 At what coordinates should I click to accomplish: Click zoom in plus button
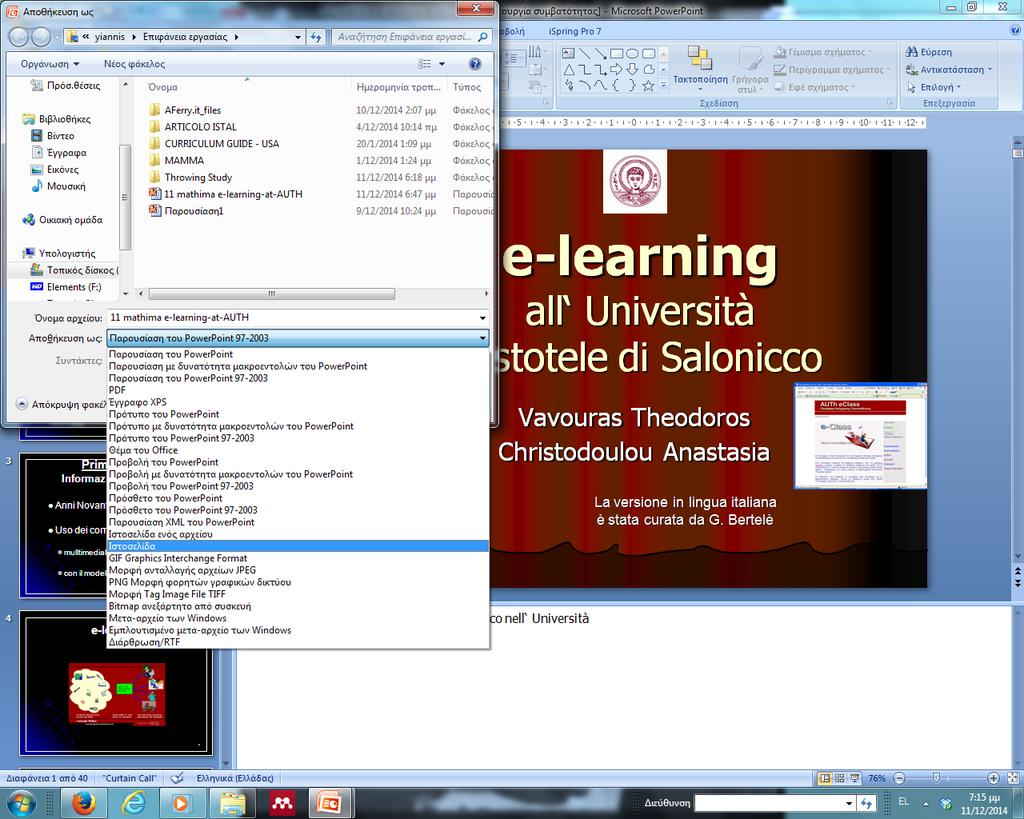point(993,778)
